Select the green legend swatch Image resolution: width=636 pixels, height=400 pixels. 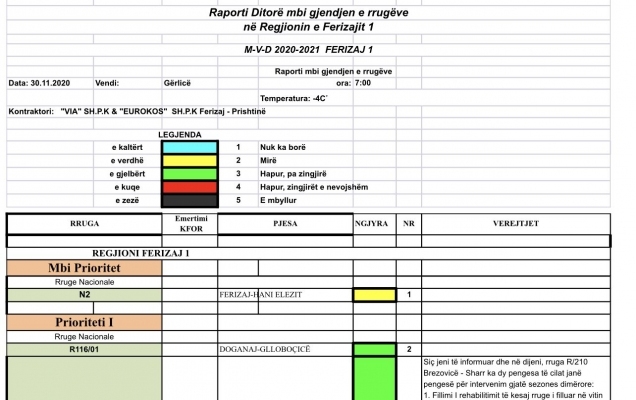pyautogui.click(x=190, y=174)
